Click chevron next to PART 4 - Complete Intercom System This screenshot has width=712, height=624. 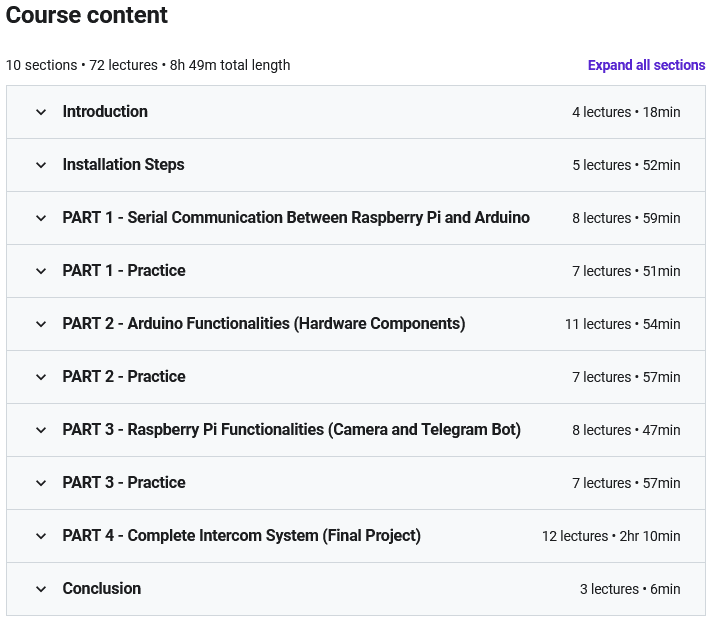pos(41,536)
